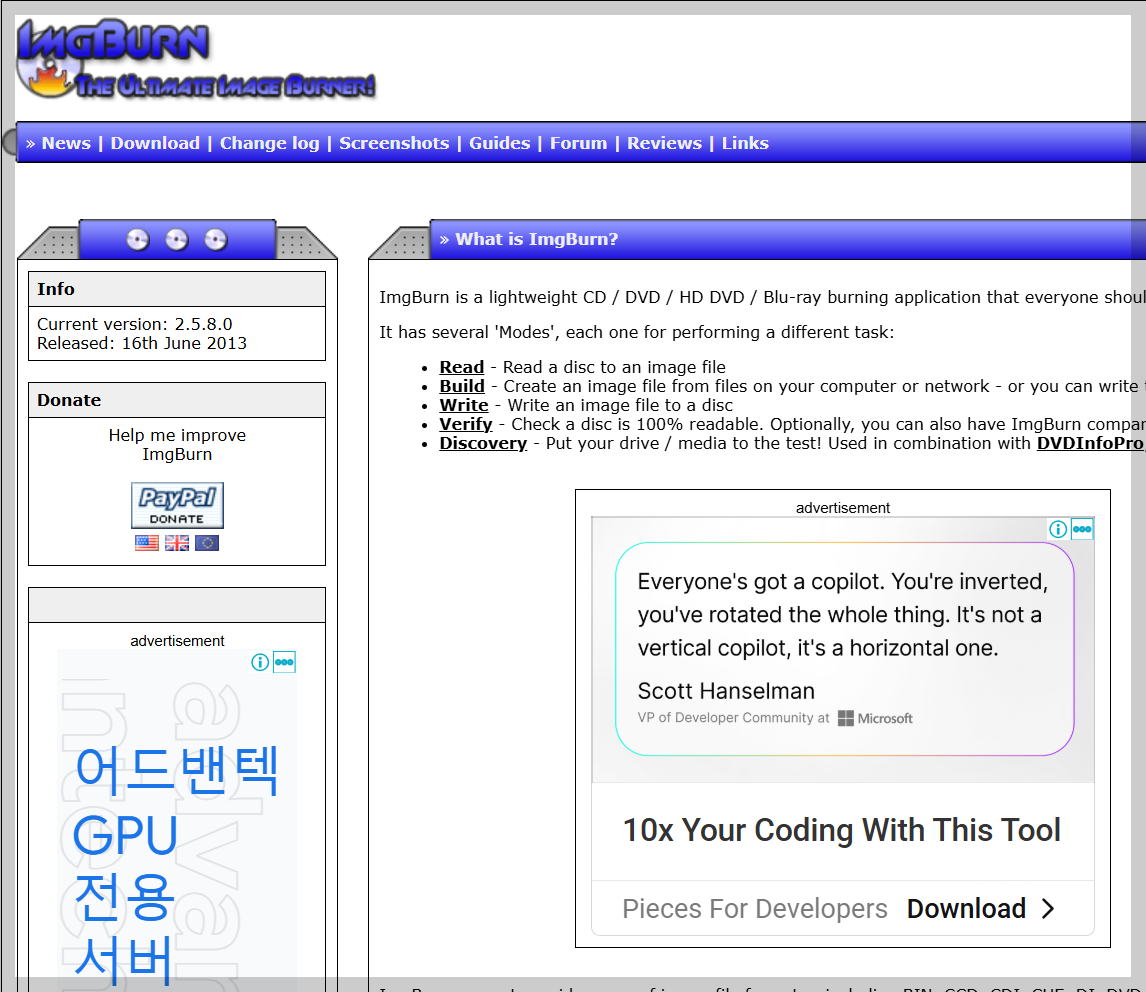Go to Screenshots page
Screen dimensions: 1146x992
[394, 143]
